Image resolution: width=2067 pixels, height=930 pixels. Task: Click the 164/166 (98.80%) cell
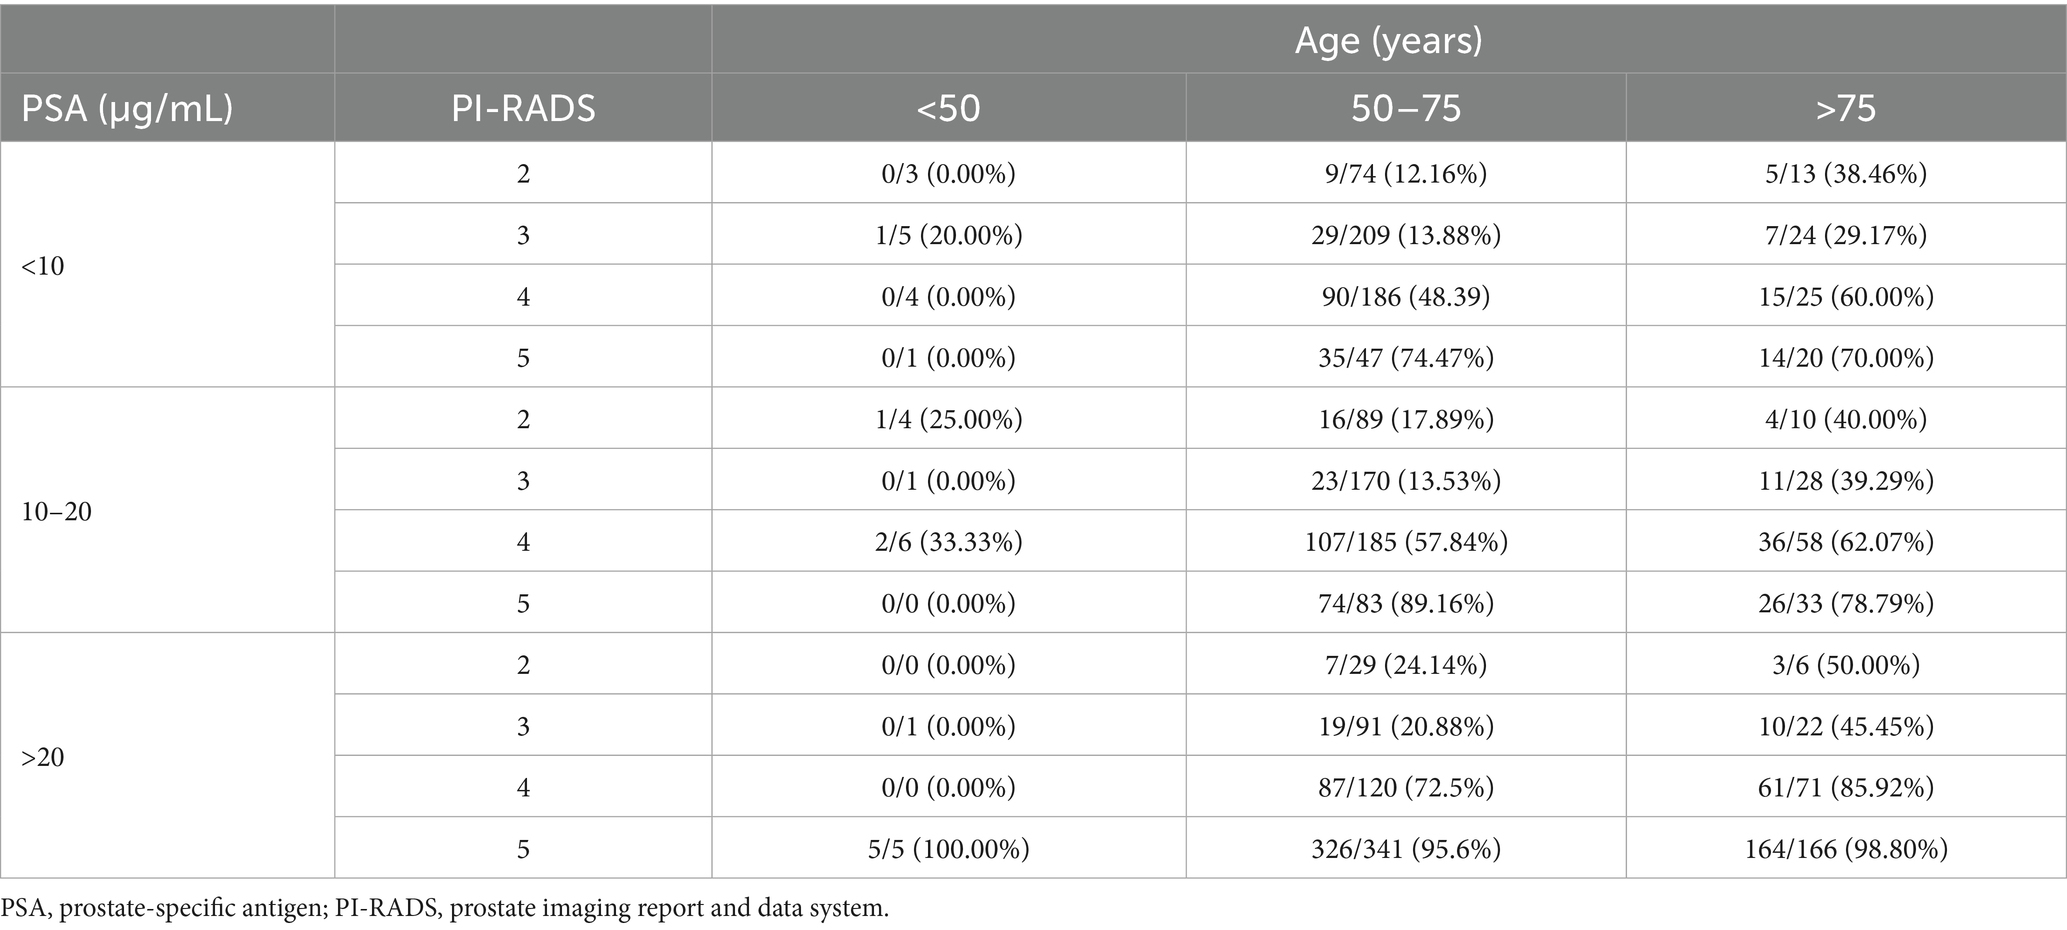[x=1845, y=849]
